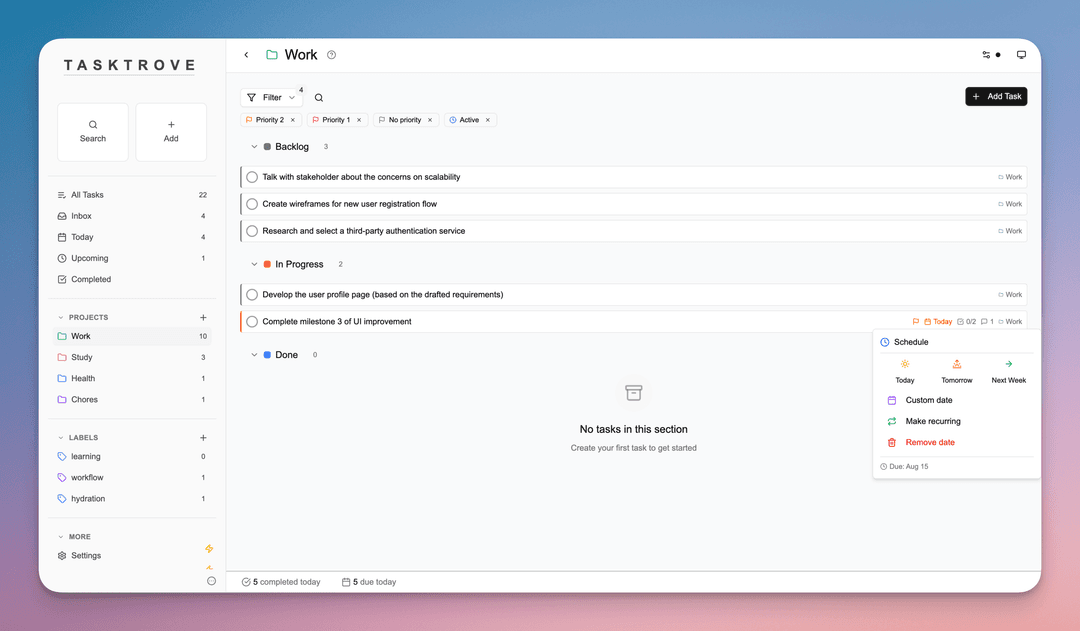Remove the No priority filter chip
1080x631 pixels.
430,120
